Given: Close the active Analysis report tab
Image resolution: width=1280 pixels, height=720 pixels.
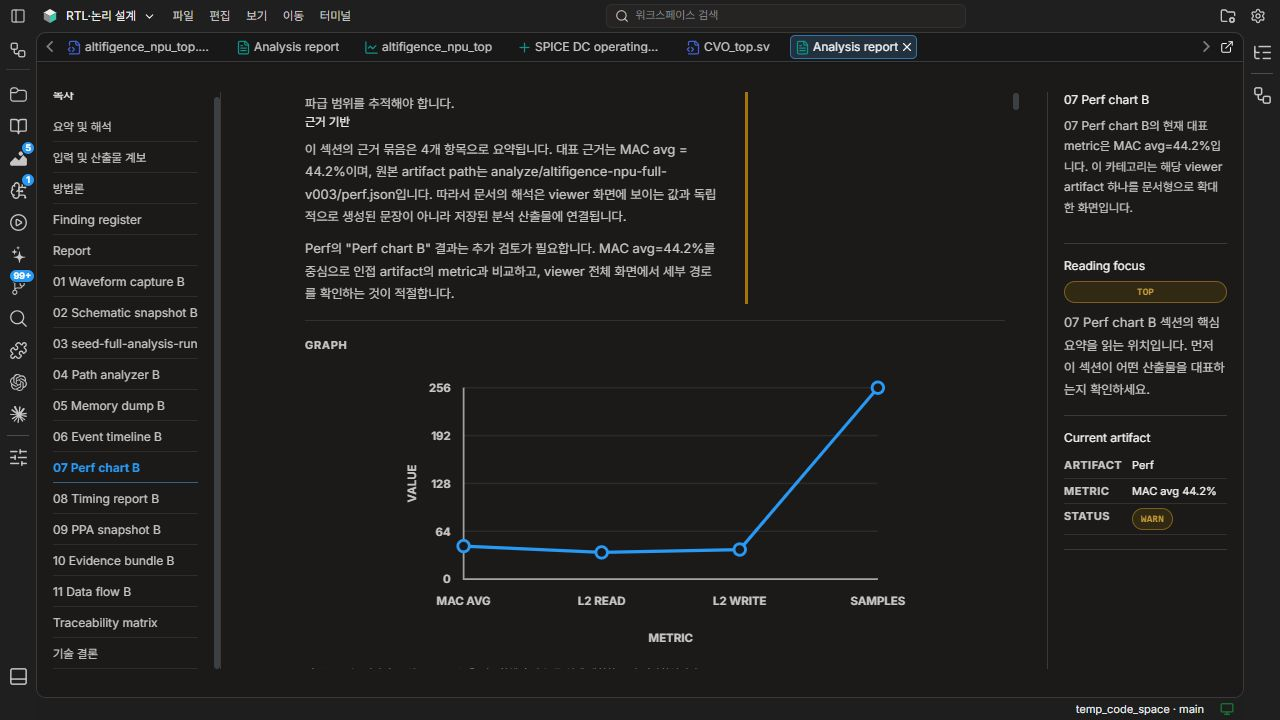Looking at the screenshot, I should point(907,47).
